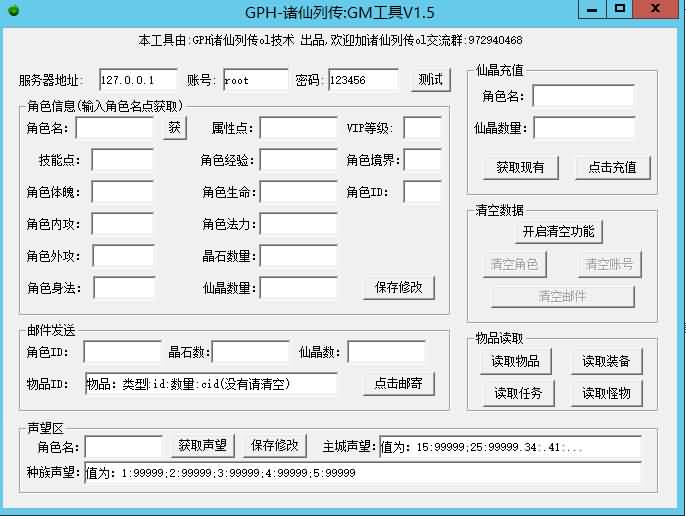
Task: Click 保存修改 in the 角色信息 group
Action: pos(399,287)
